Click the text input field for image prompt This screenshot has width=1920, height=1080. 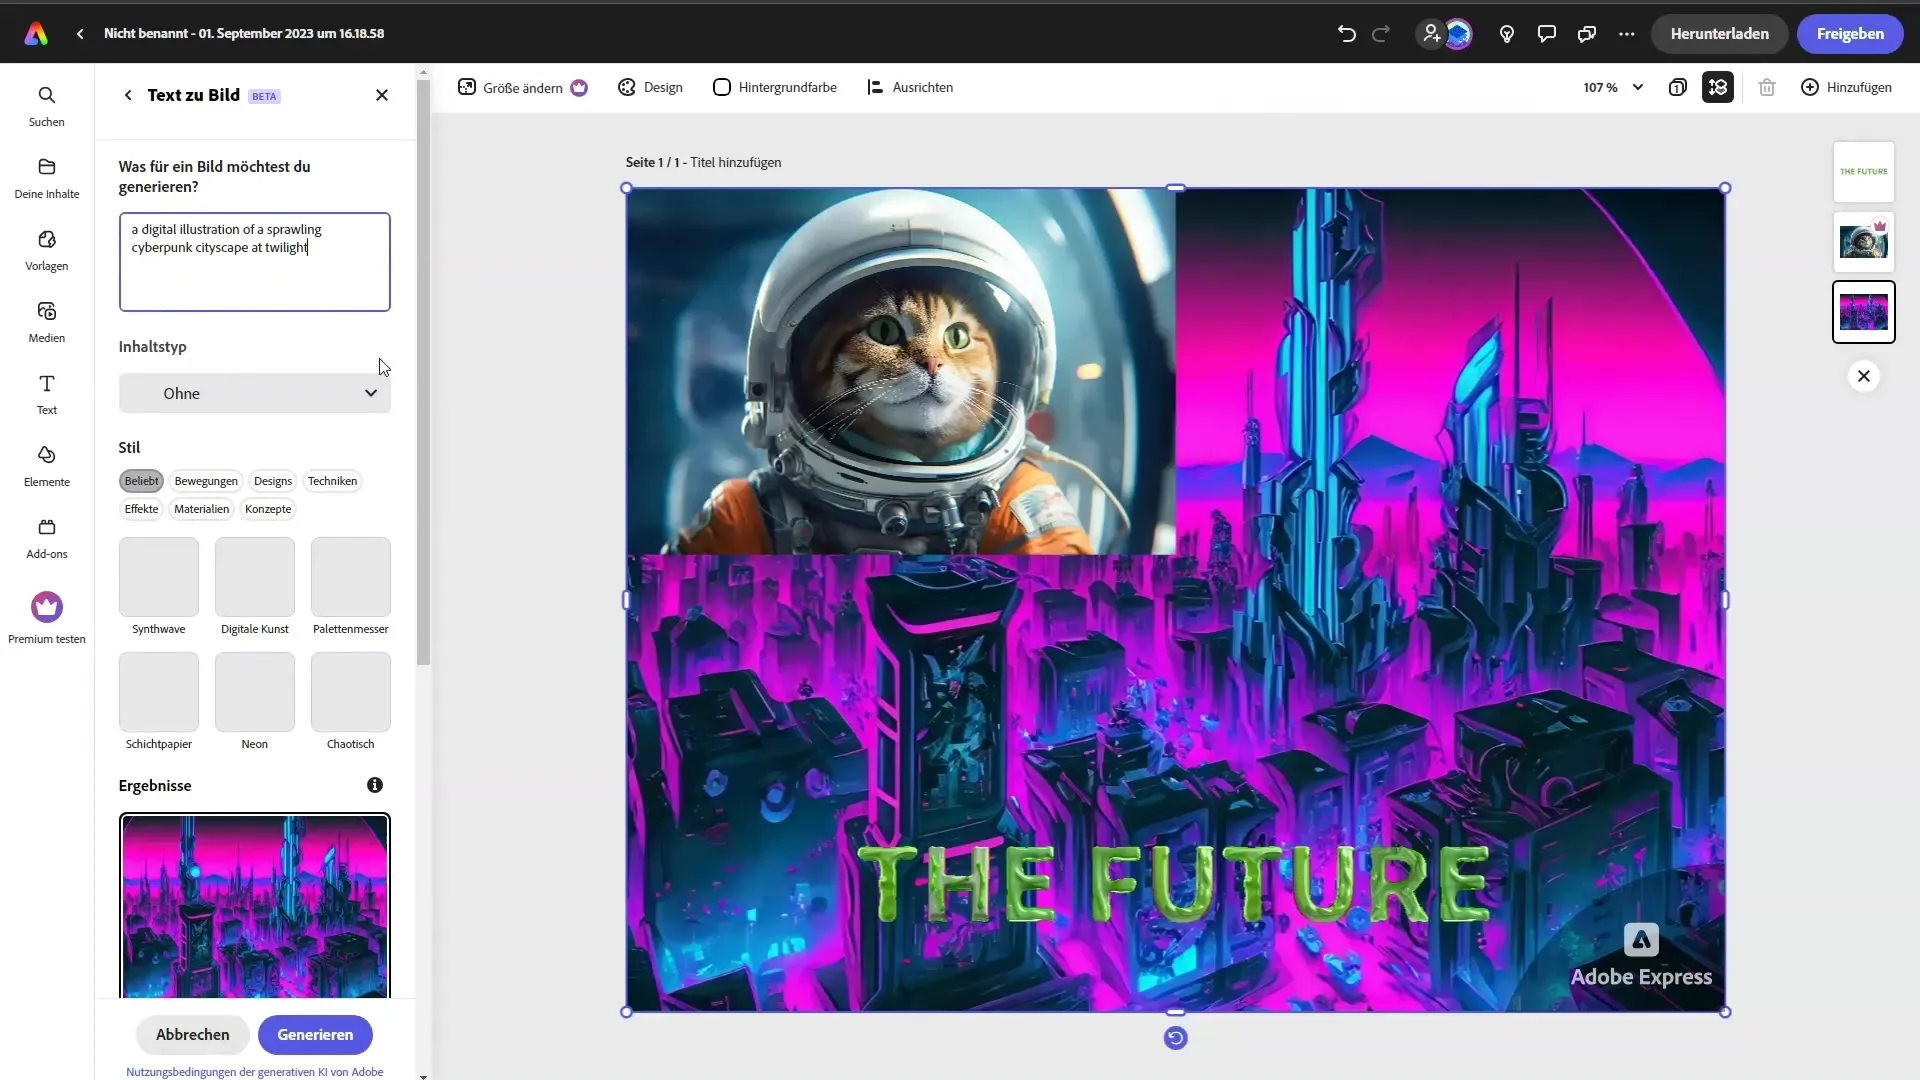click(255, 261)
